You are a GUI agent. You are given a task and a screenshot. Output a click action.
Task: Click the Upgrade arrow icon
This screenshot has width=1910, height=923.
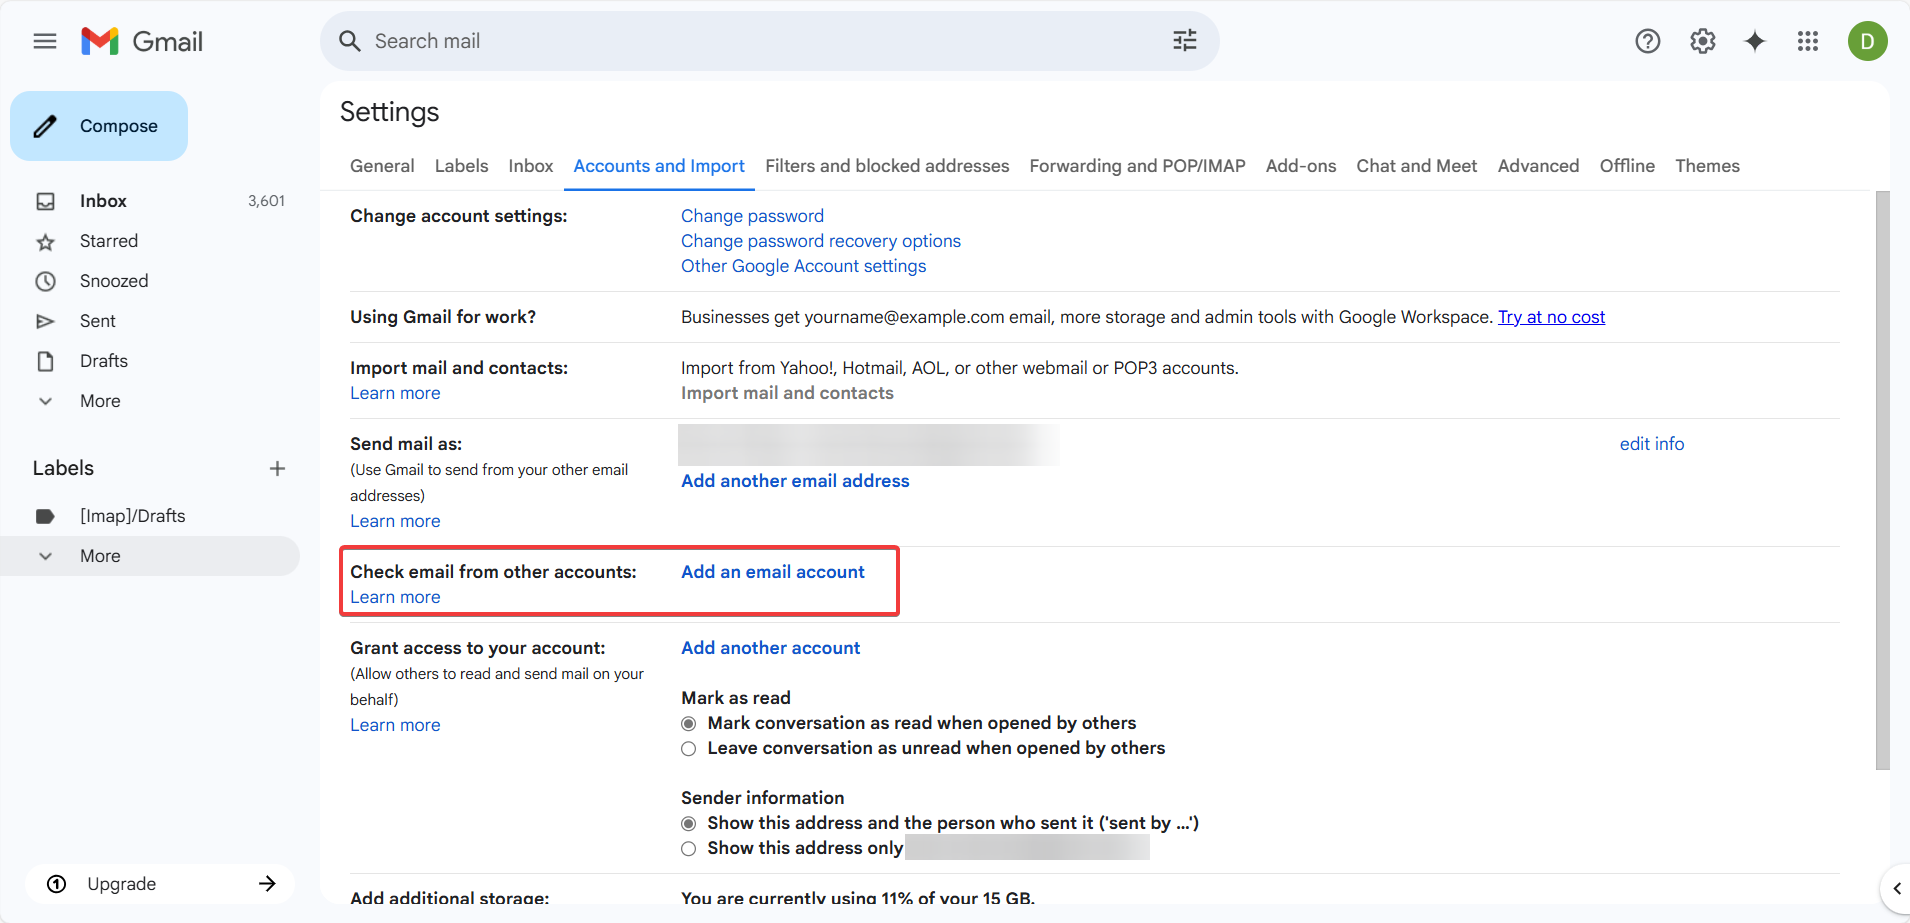click(267, 884)
